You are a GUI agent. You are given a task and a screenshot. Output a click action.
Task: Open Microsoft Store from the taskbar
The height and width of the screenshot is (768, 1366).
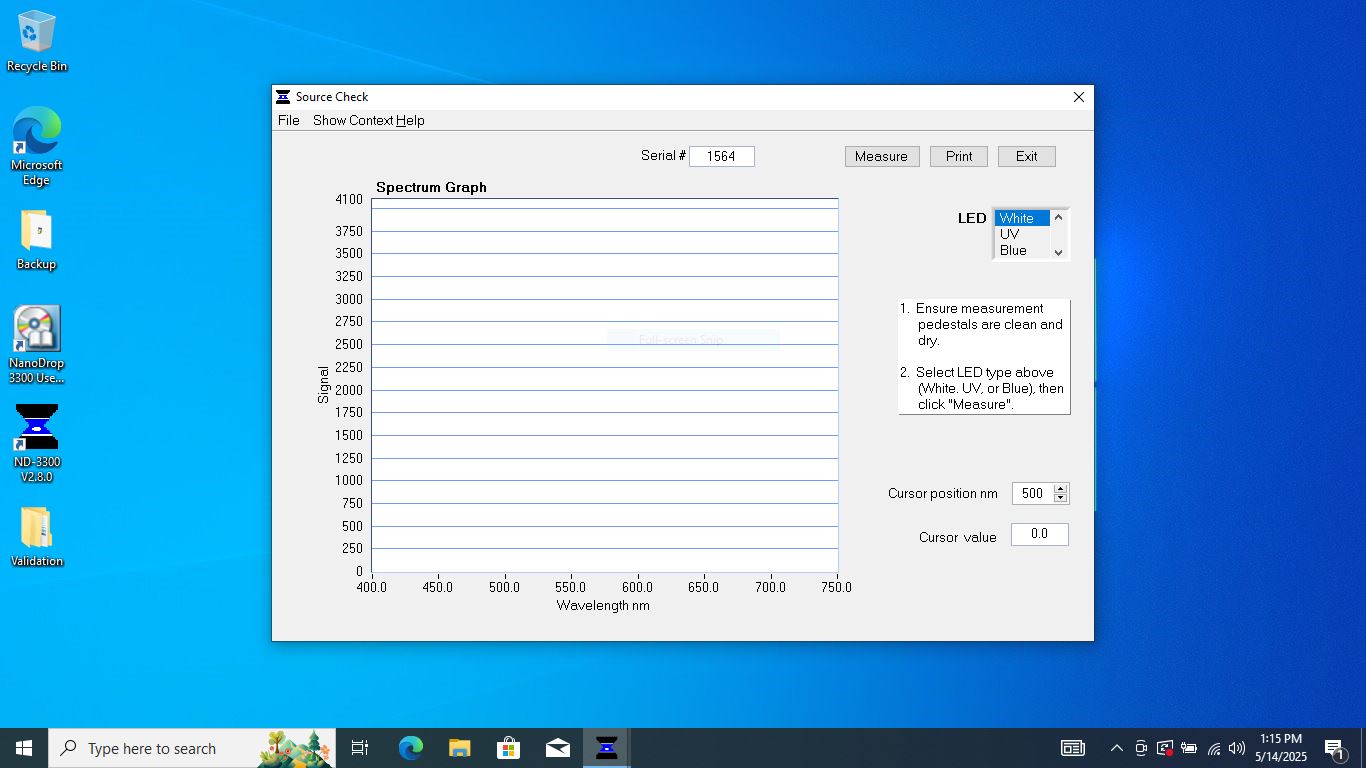[508, 748]
